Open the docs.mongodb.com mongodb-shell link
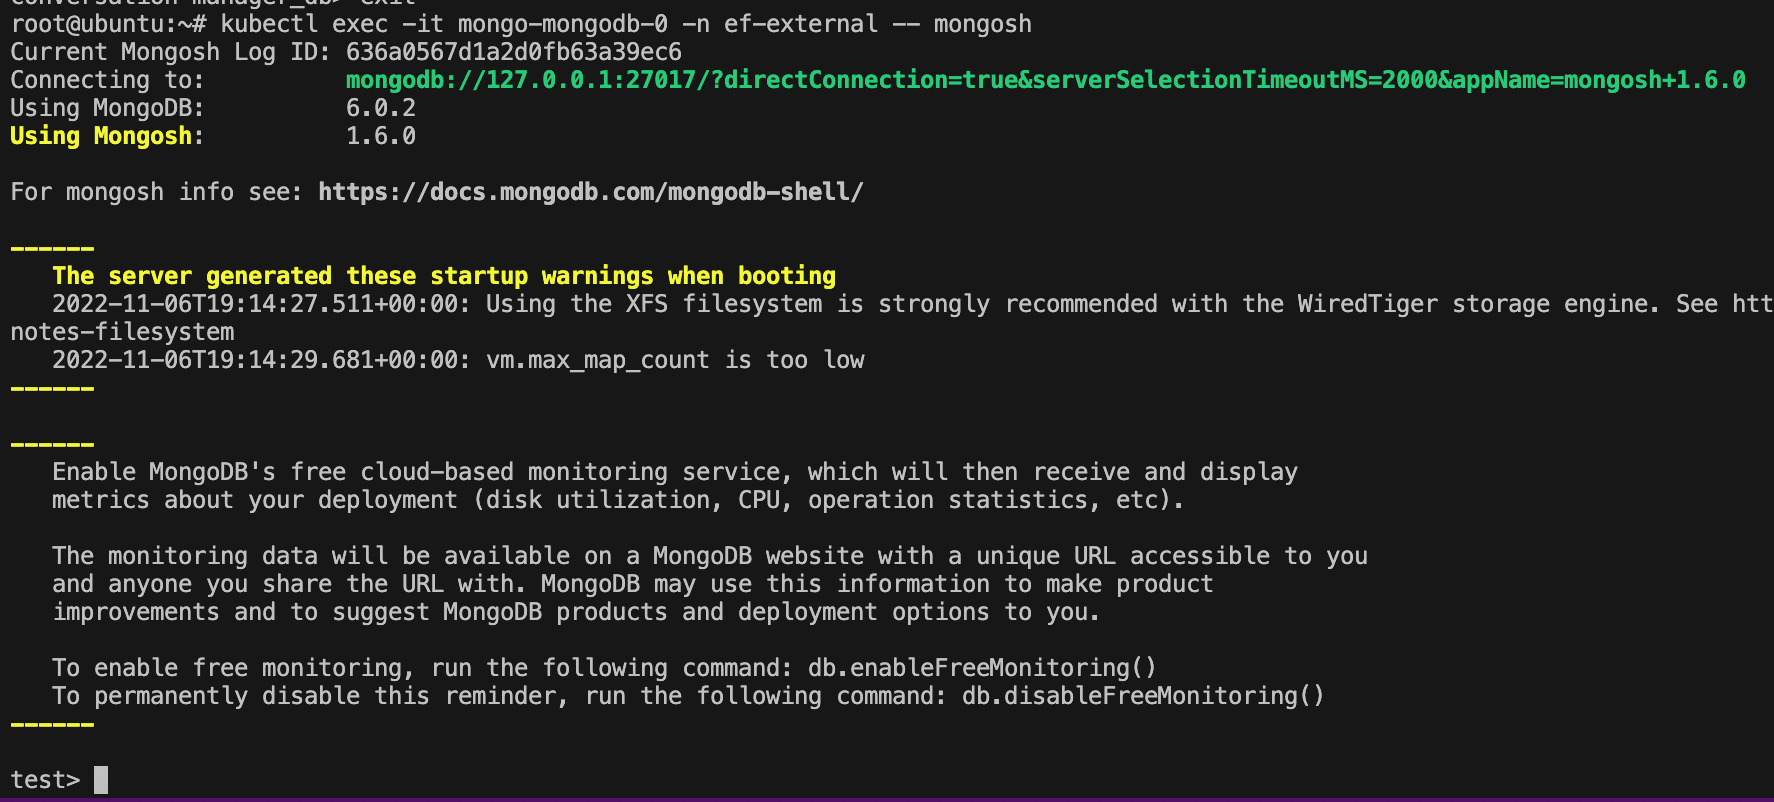Image resolution: width=1774 pixels, height=802 pixels. [x=590, y=192]
